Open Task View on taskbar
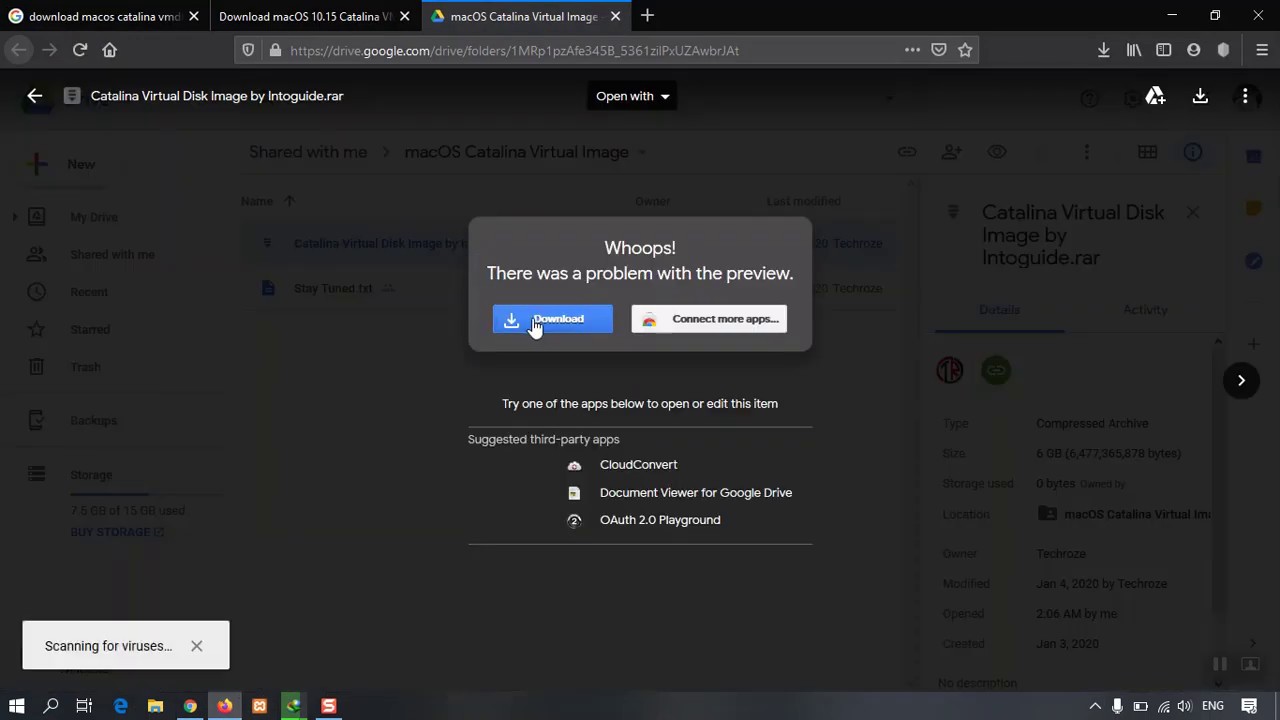This screenshot has width=1280, height=720. pyautogui.click(x=84, y=706)
